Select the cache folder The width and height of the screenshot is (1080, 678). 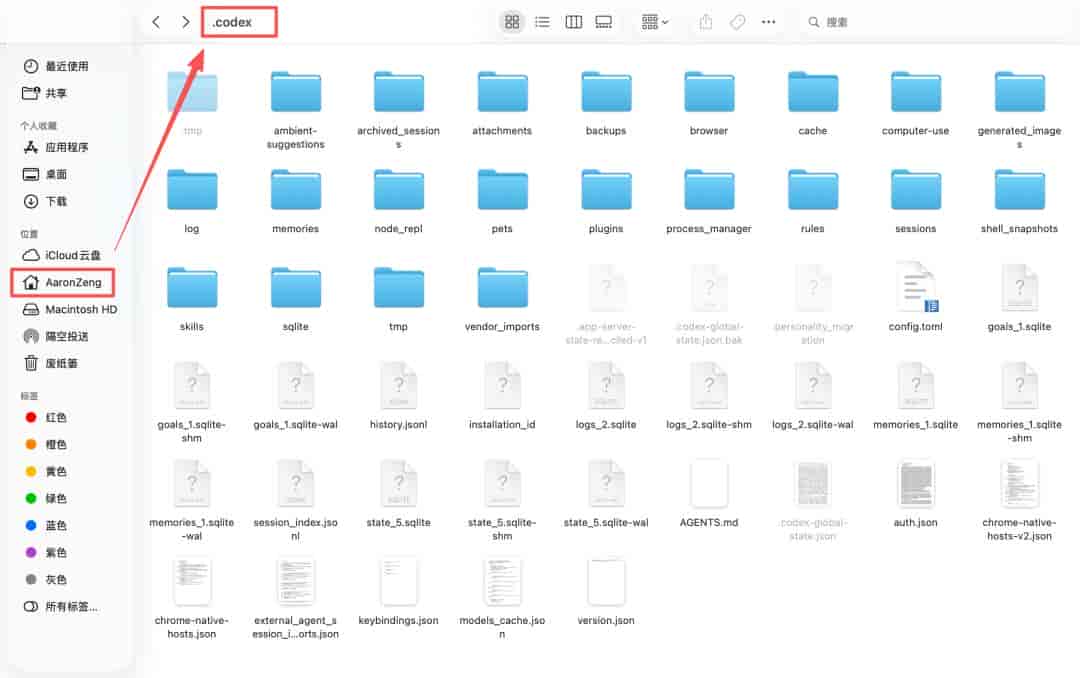[x=813, y=102]
